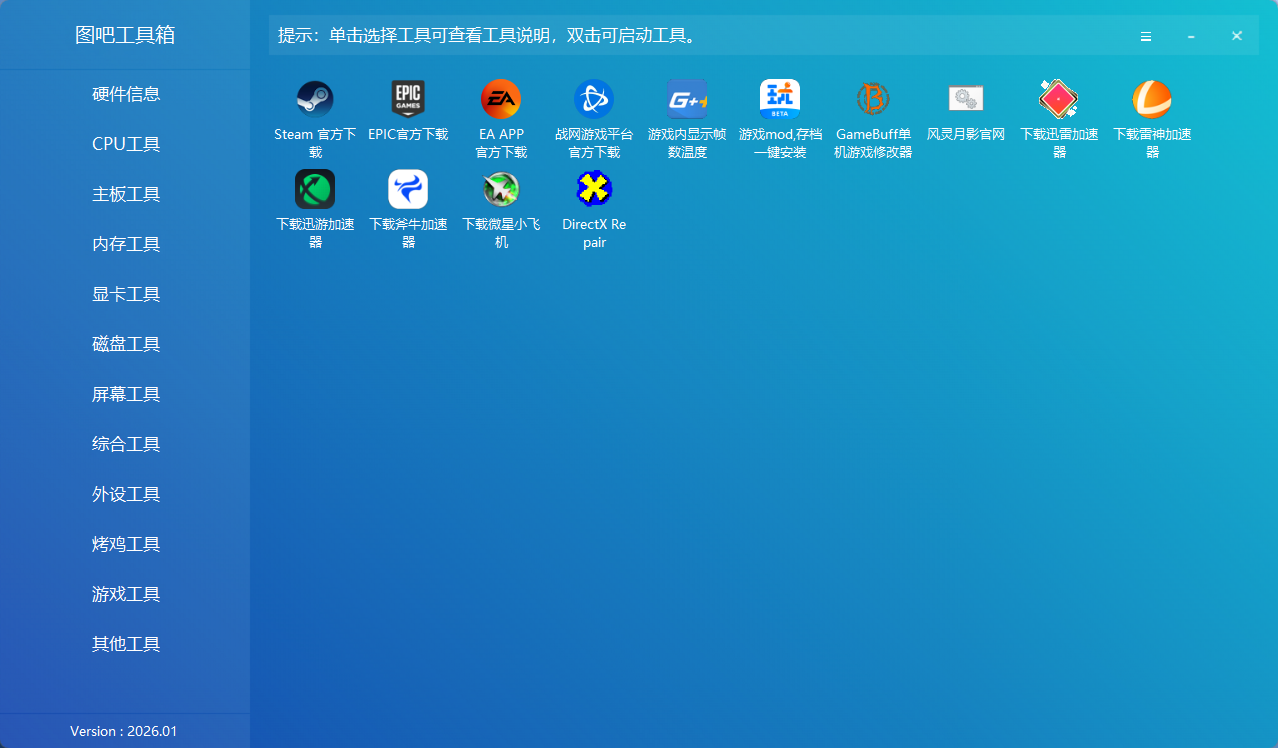The width and height of the screenshot is (1278, 748).
Task: Click the 战网游戏平台 Battle.net icon
Action: pyautogui.click(x=594, y=100)
